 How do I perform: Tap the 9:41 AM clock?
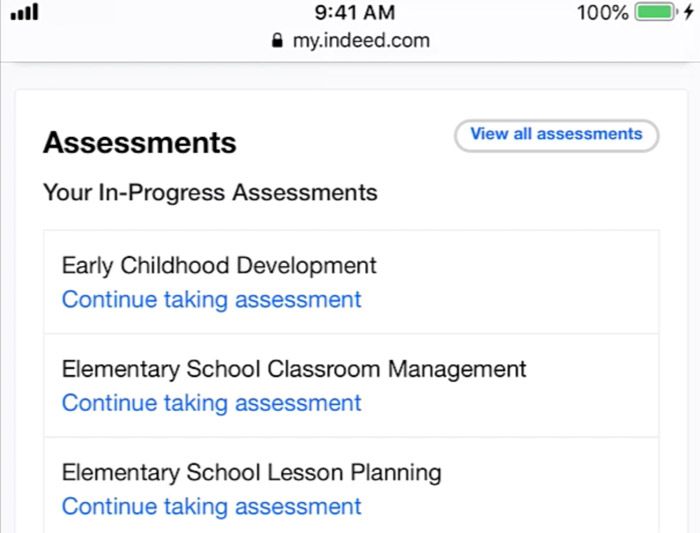(x=355, y=13)
